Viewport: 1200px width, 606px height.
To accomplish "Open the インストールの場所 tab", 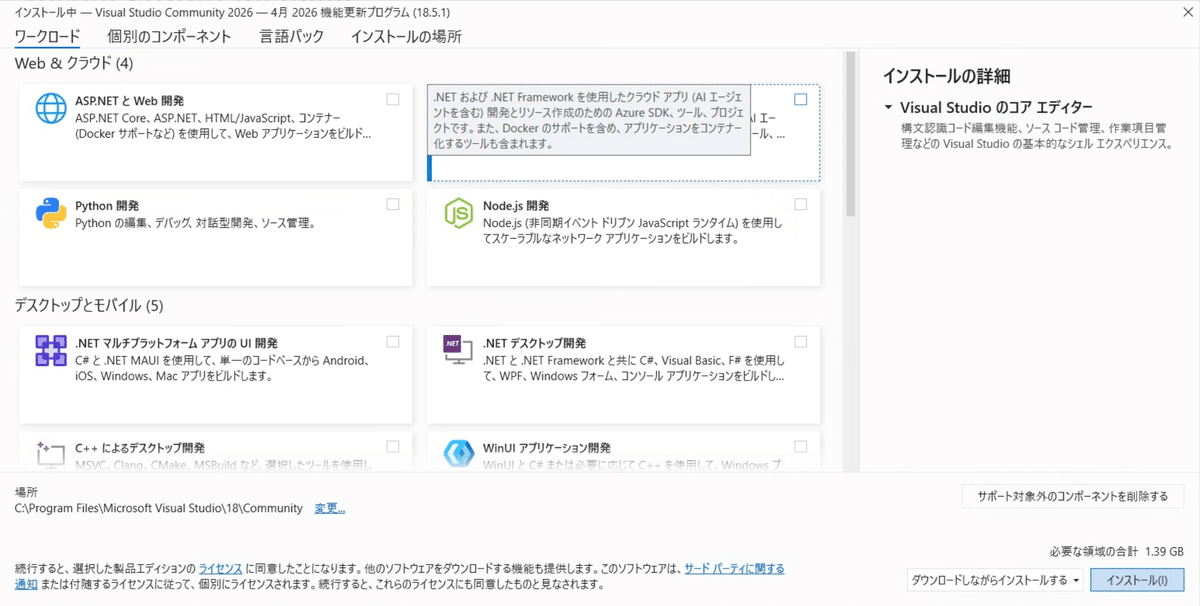I will pyautogui.click(x=406, y=36).
